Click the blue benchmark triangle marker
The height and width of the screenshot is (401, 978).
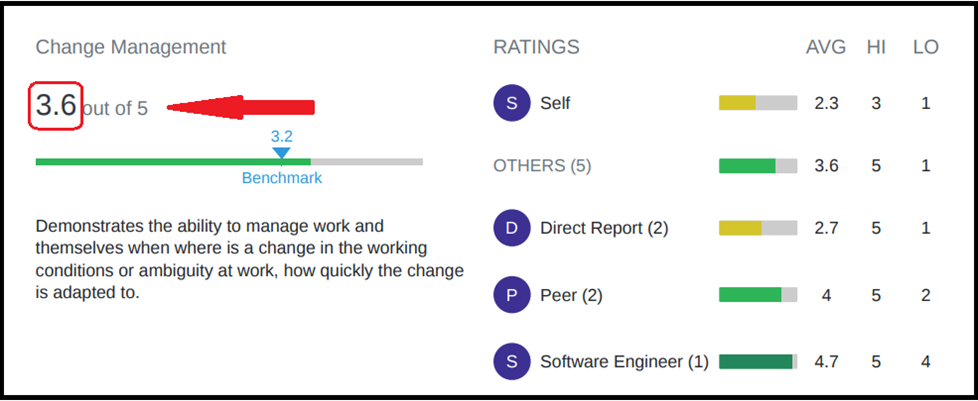(x=281, y=153)
